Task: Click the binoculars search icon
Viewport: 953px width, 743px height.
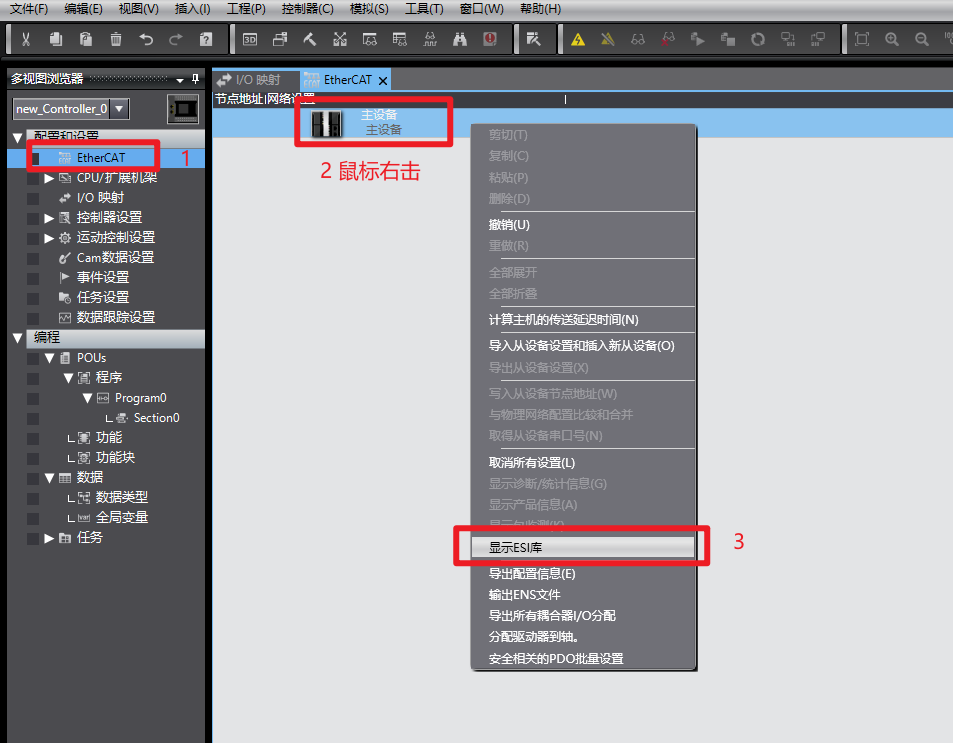Action: click(x=460, y=40)
